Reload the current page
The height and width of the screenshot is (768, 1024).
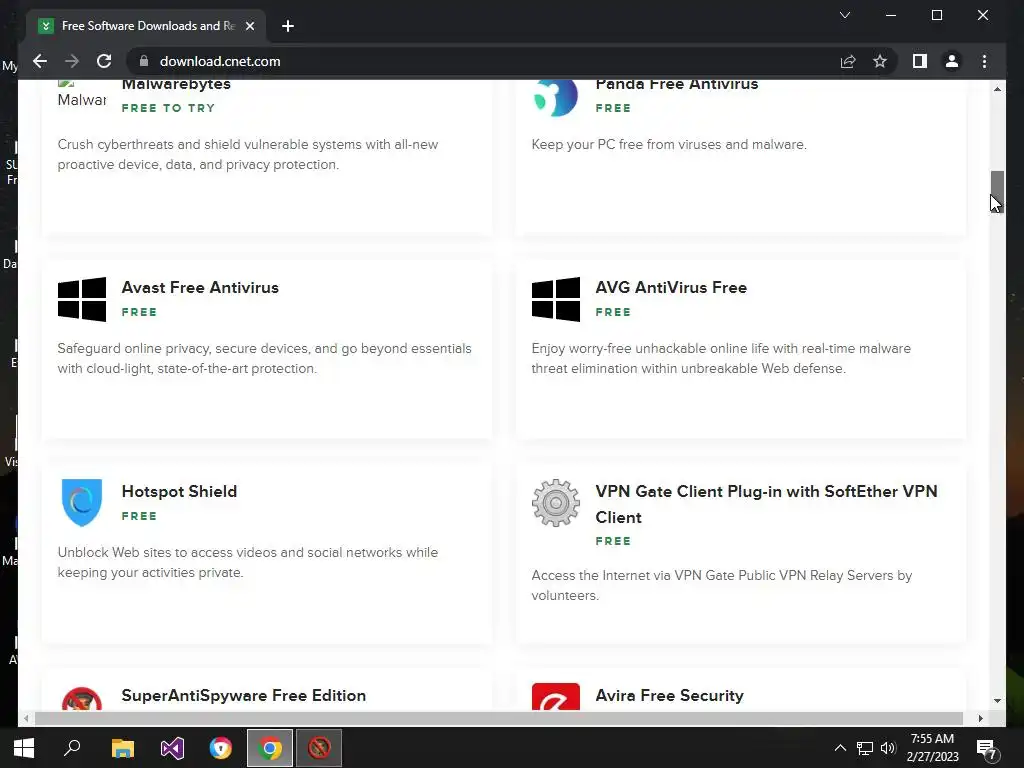pyautogui.click(x=104, y=61)
